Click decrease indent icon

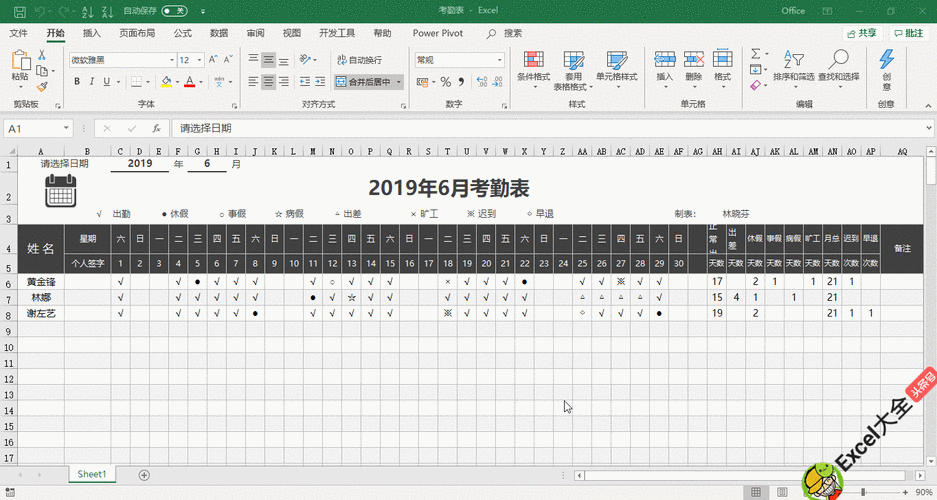305,81
